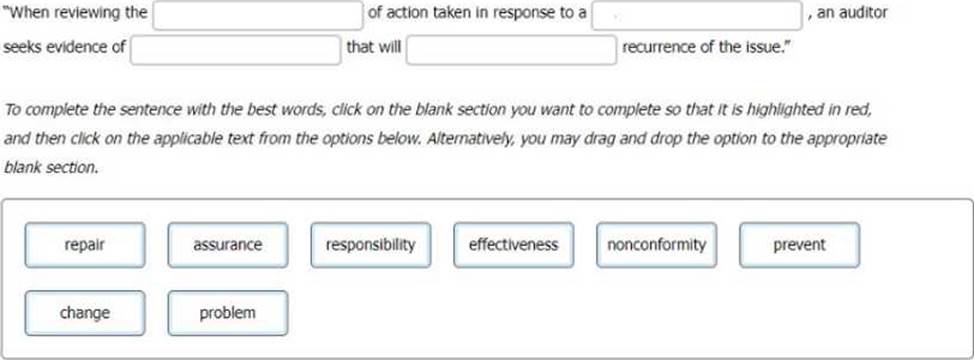Screen dimensions: 974x360
Task: Select the blank after 'in response to a'
Action: 696,16
